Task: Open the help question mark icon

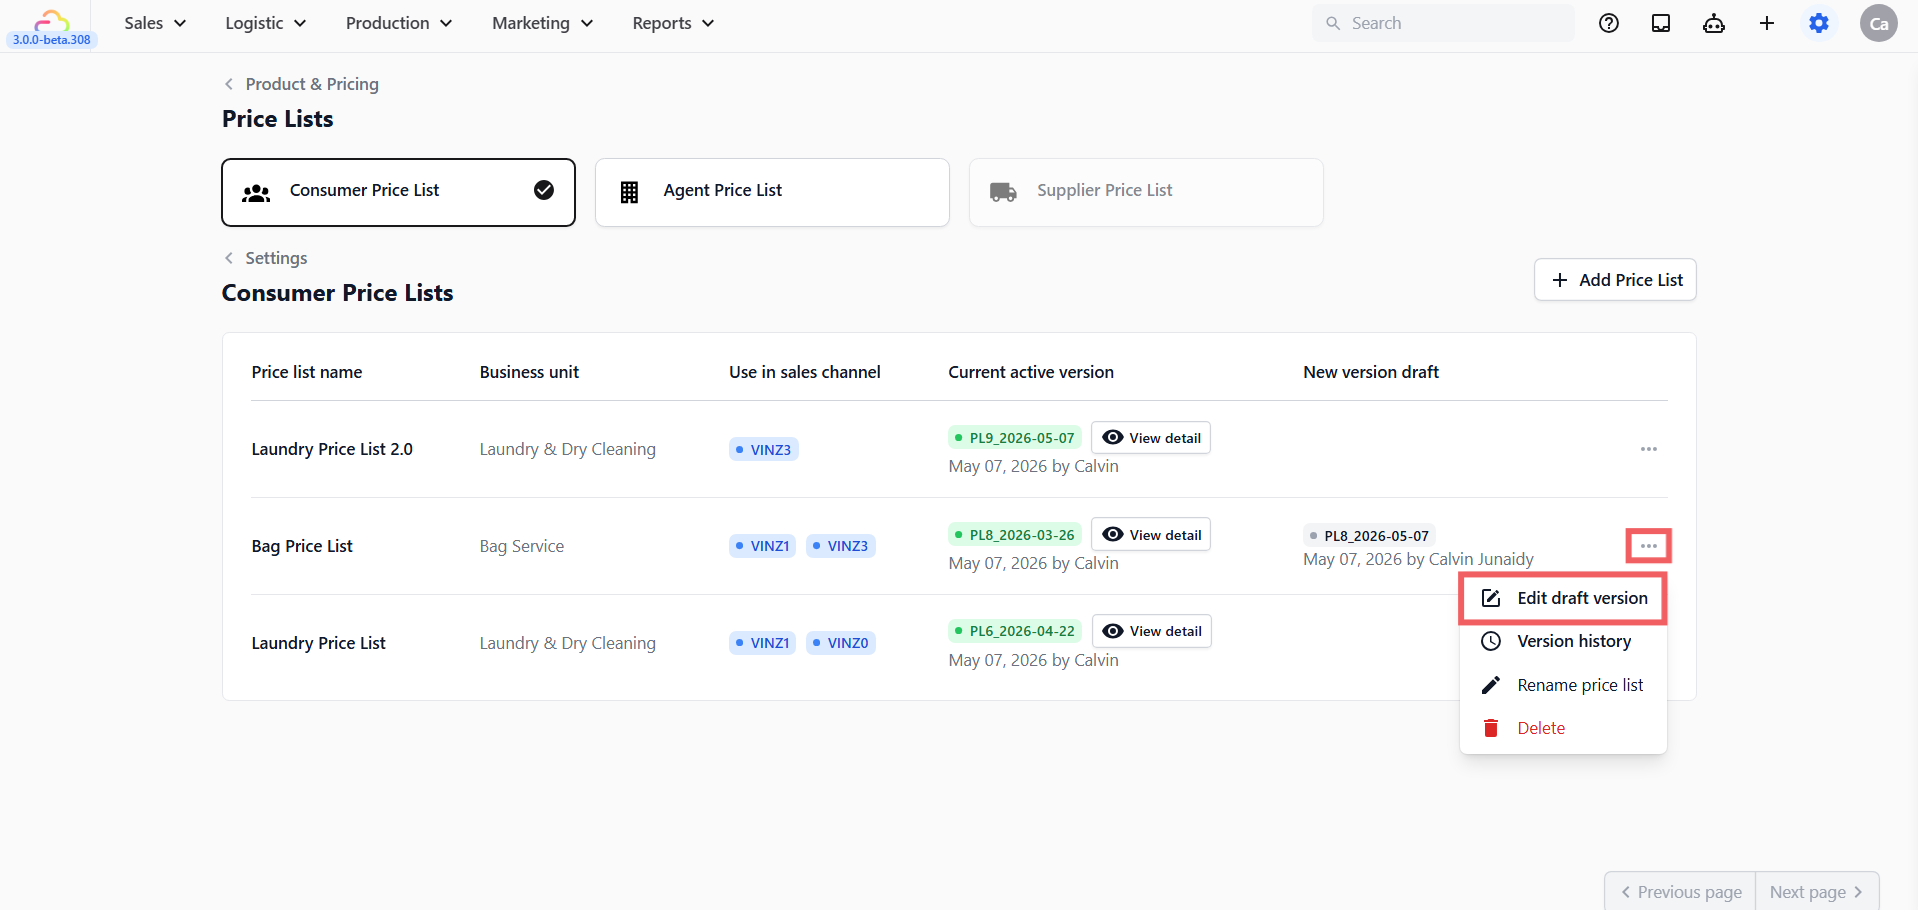Action: pyautogui.click(x=1609, y=23)
